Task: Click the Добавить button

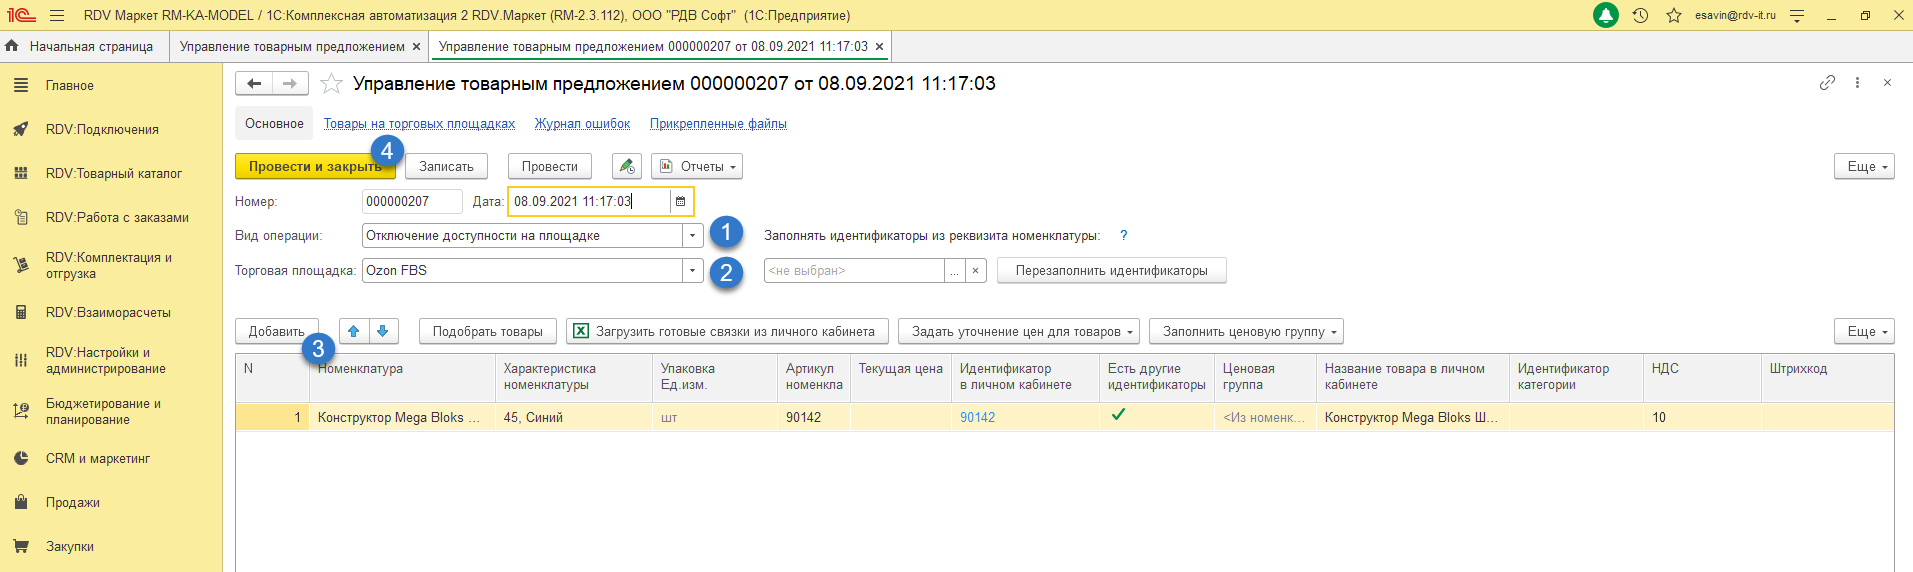Action: (x=277, y=331)
